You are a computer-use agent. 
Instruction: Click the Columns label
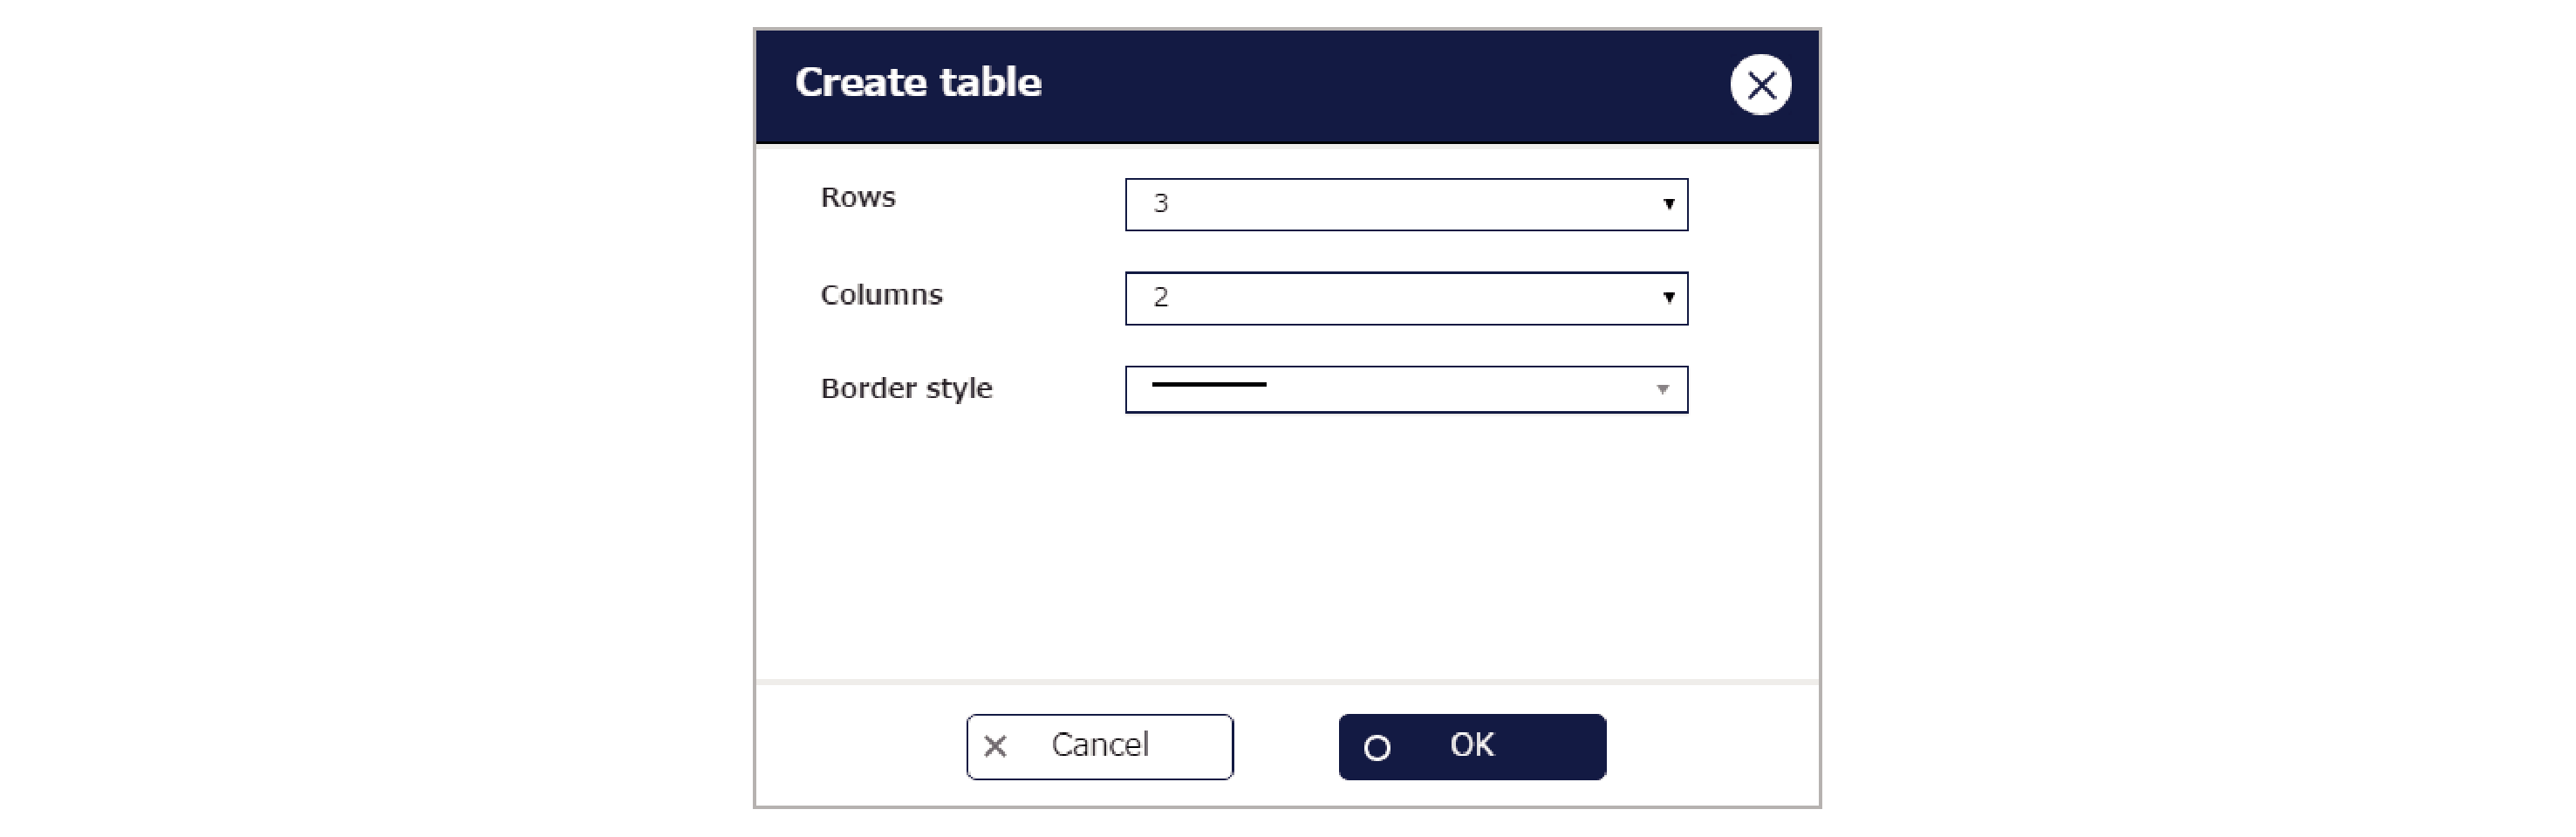(x=880, y=295)
